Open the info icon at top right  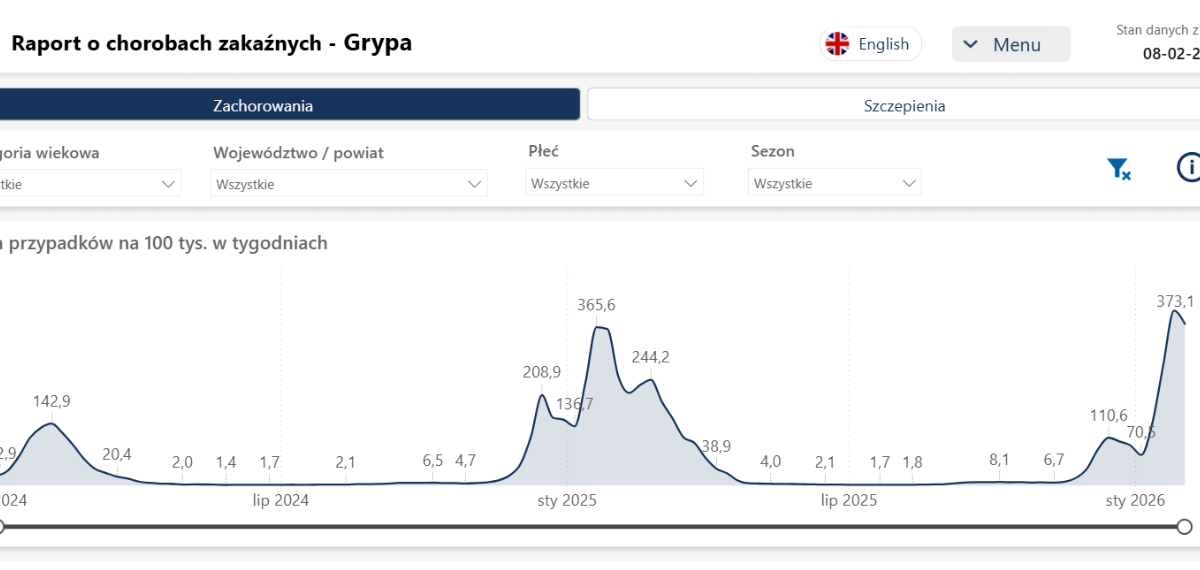pos(1189,168)
